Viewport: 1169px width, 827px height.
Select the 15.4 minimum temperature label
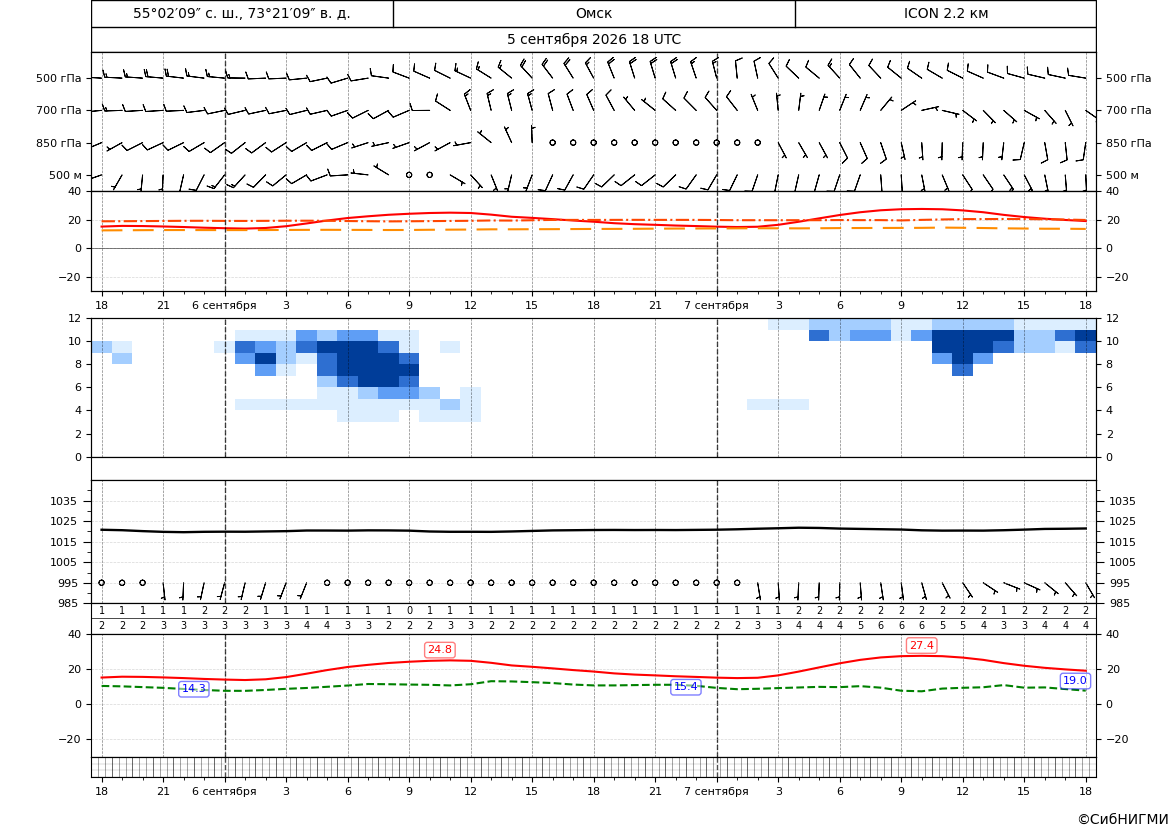point(686,686)
